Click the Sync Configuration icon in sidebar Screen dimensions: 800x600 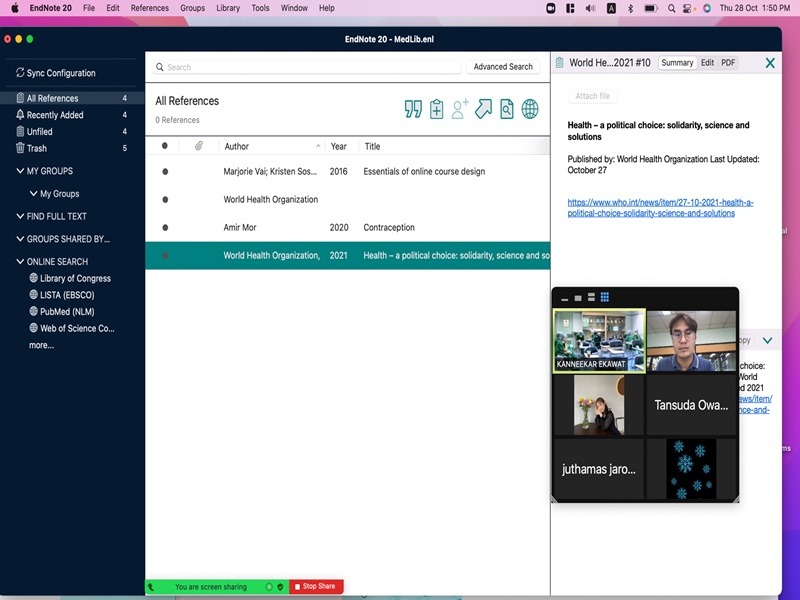[19, 73]
